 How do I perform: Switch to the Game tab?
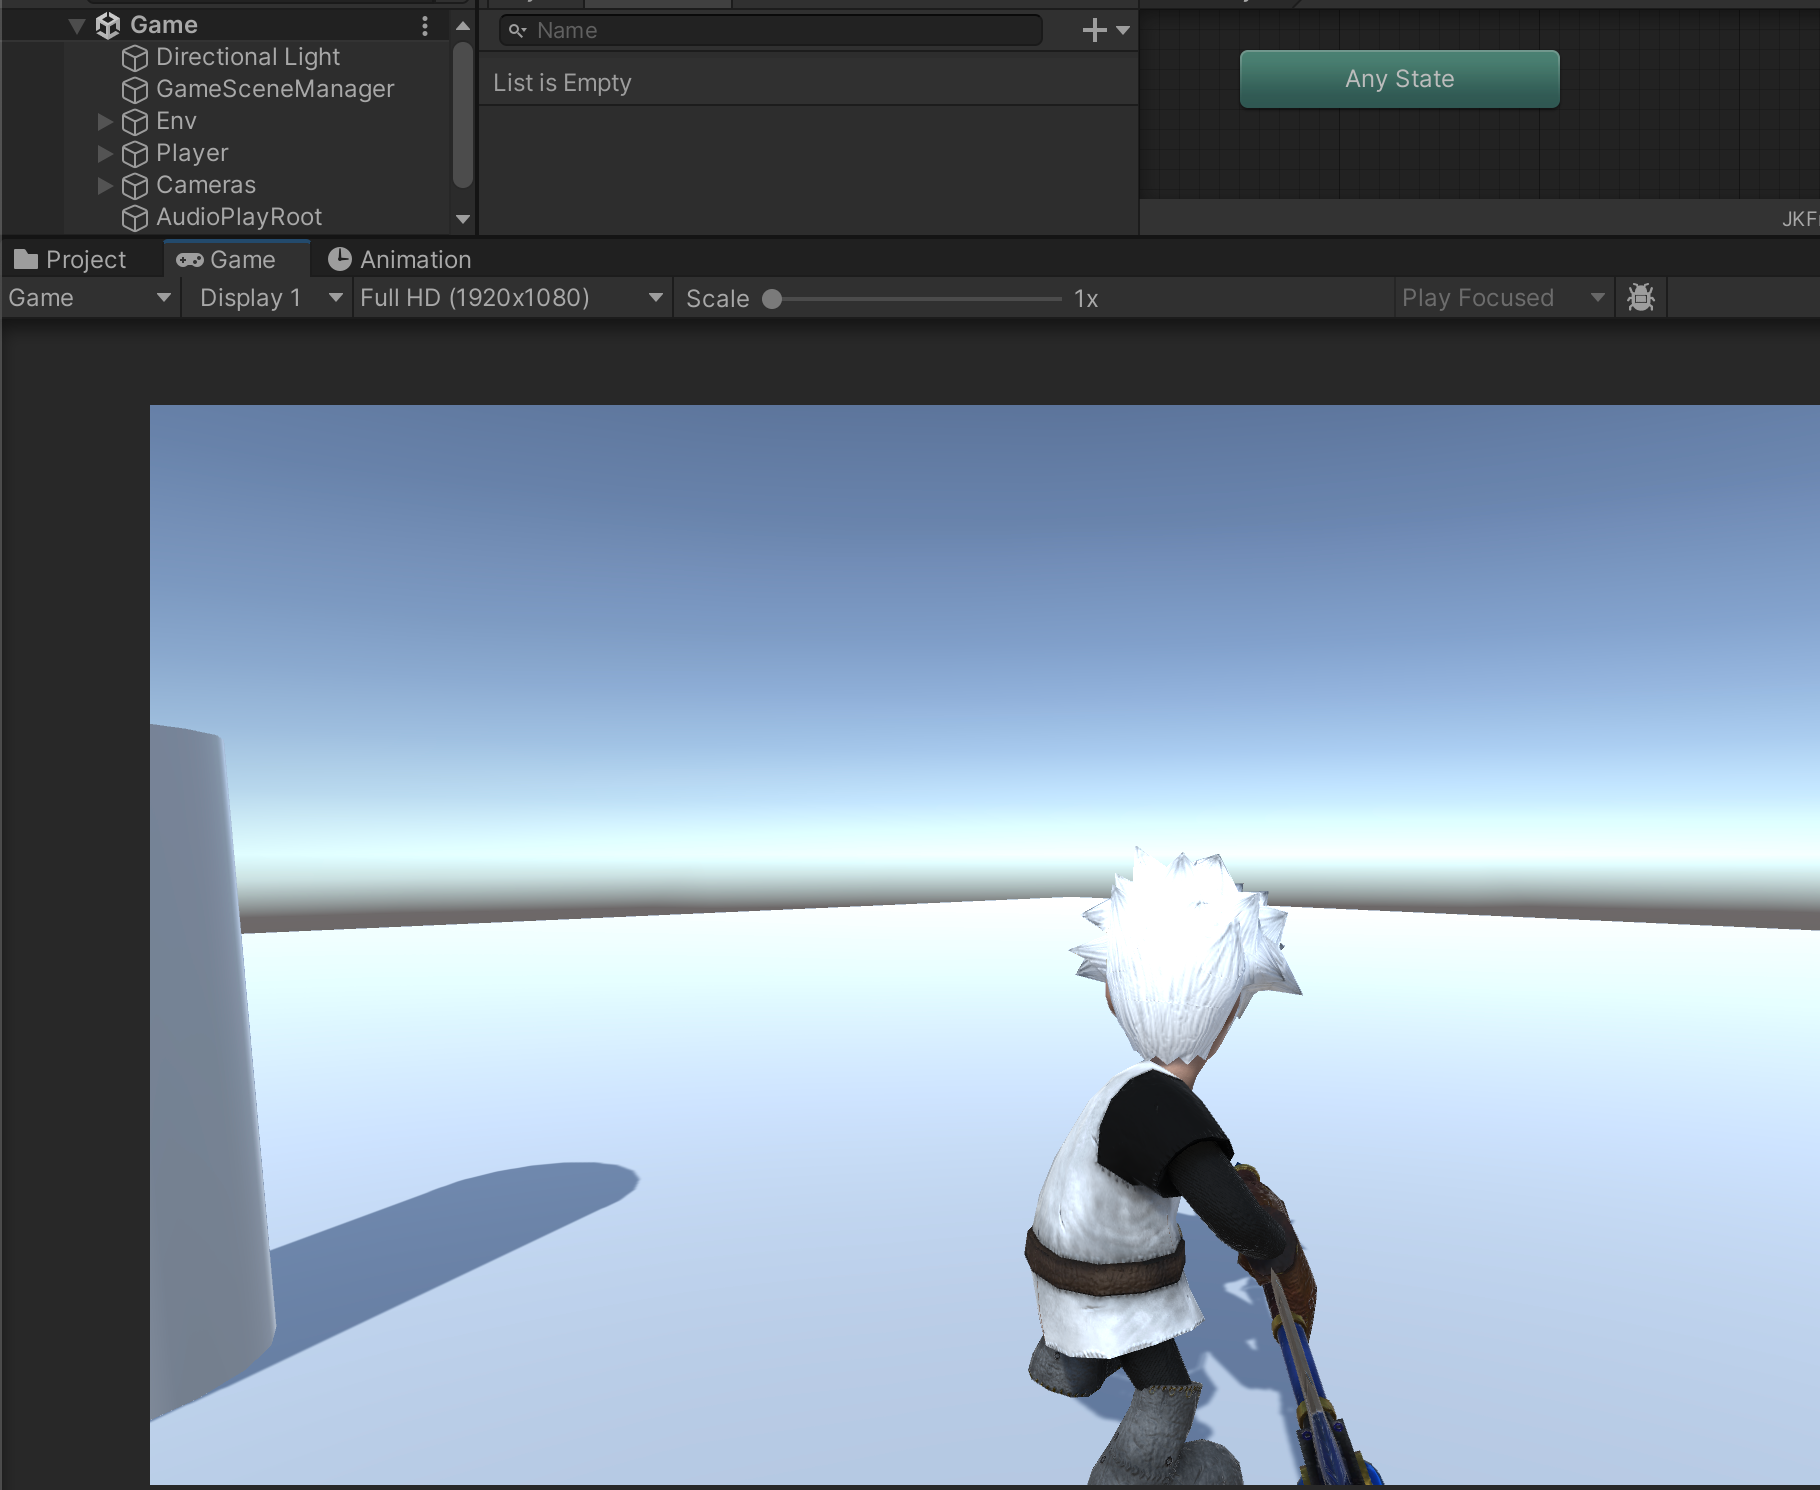(237, 260)
